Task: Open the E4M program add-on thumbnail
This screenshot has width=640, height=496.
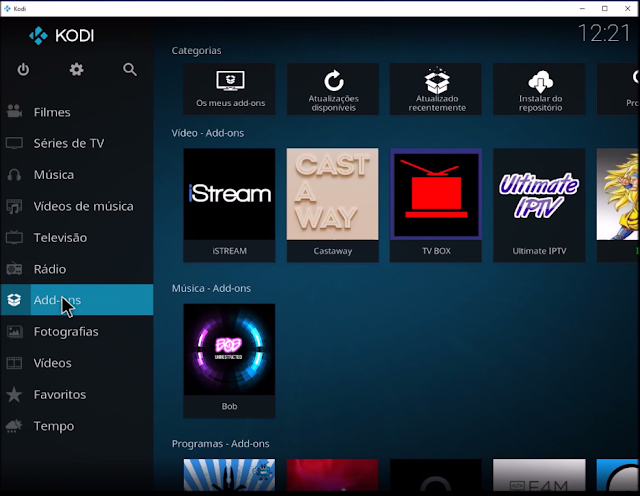Action: tap(539, 475)
